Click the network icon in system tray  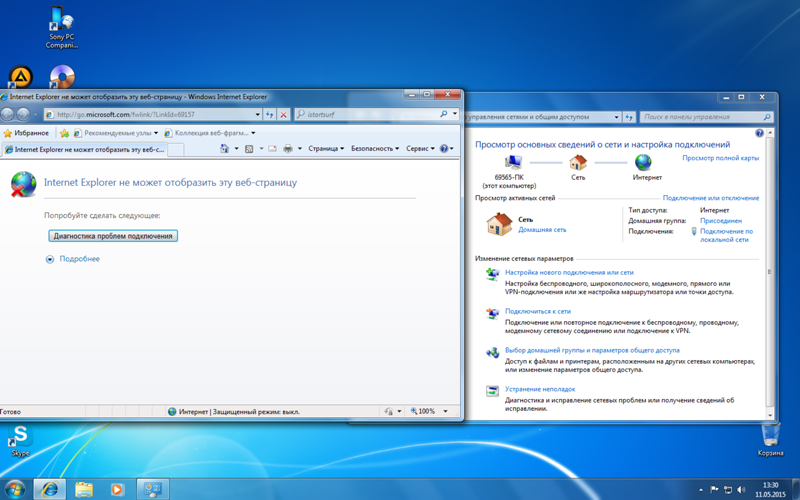point(728,490)
